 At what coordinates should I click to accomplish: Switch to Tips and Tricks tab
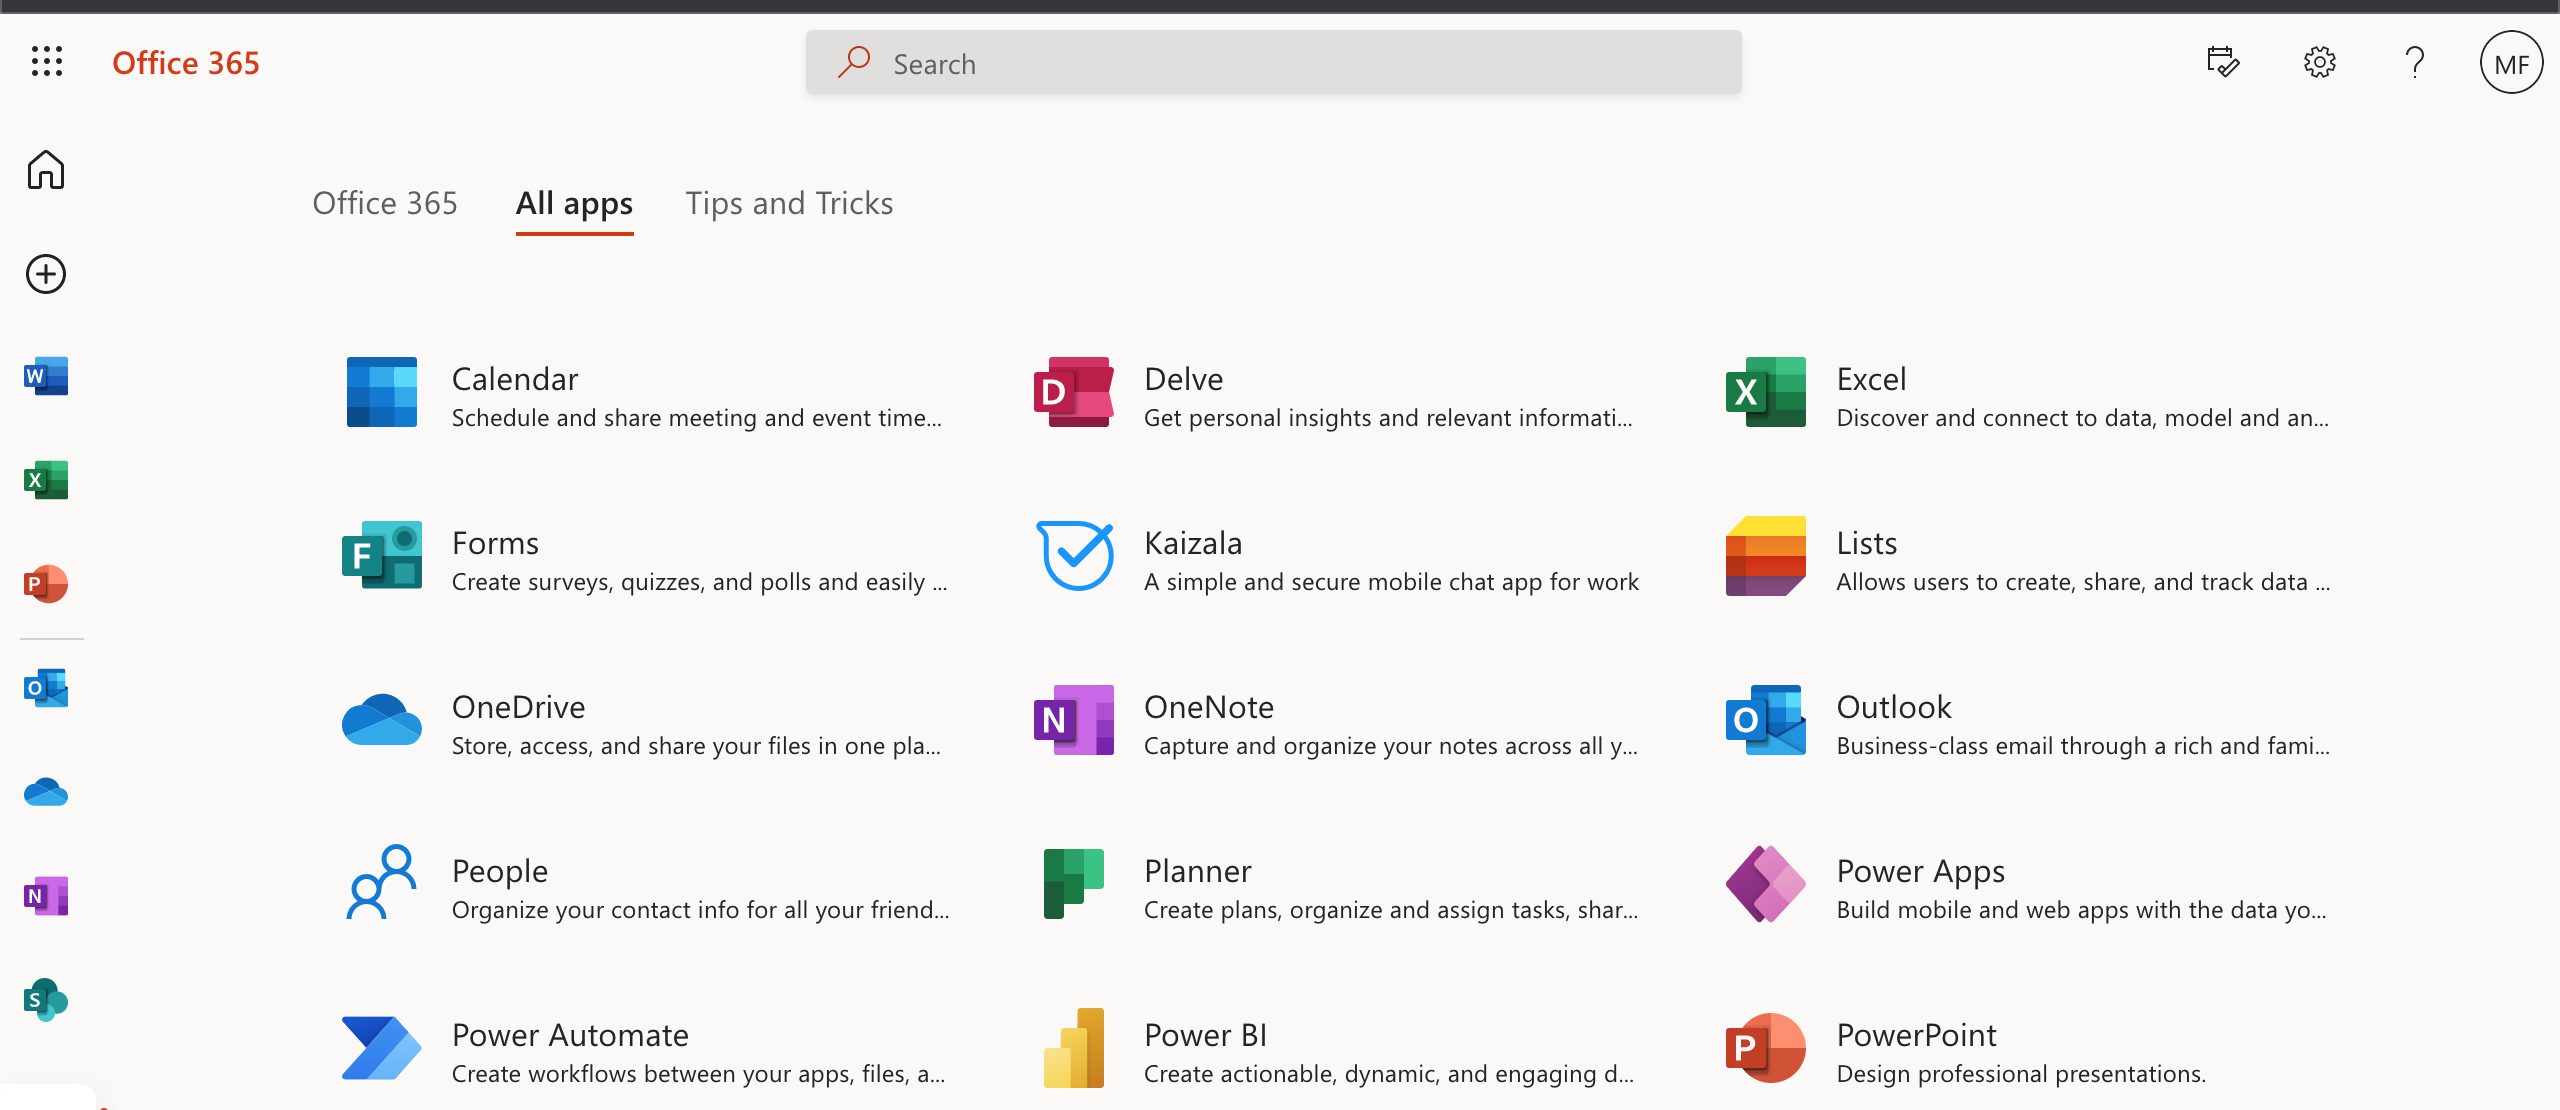click(x=789, y=204)
